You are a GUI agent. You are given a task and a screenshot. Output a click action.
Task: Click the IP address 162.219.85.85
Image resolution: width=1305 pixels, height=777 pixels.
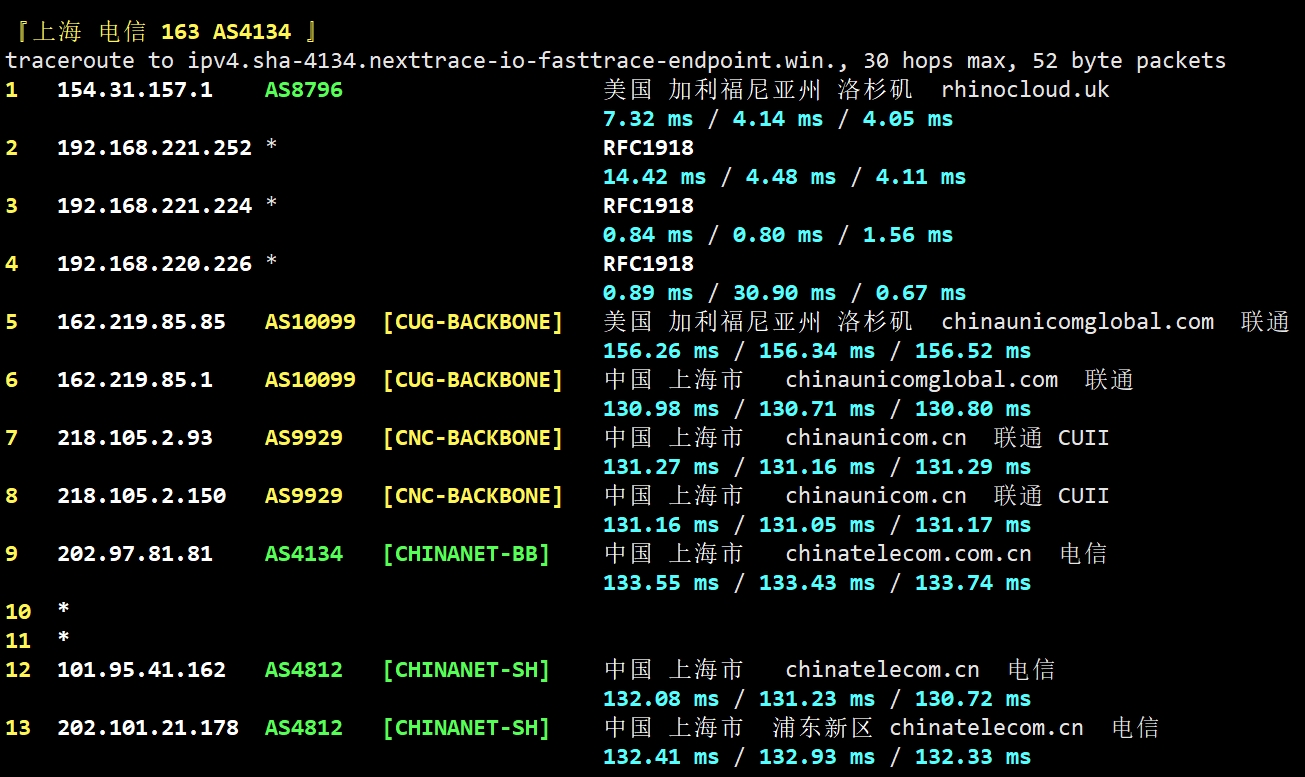pos(141,322)
